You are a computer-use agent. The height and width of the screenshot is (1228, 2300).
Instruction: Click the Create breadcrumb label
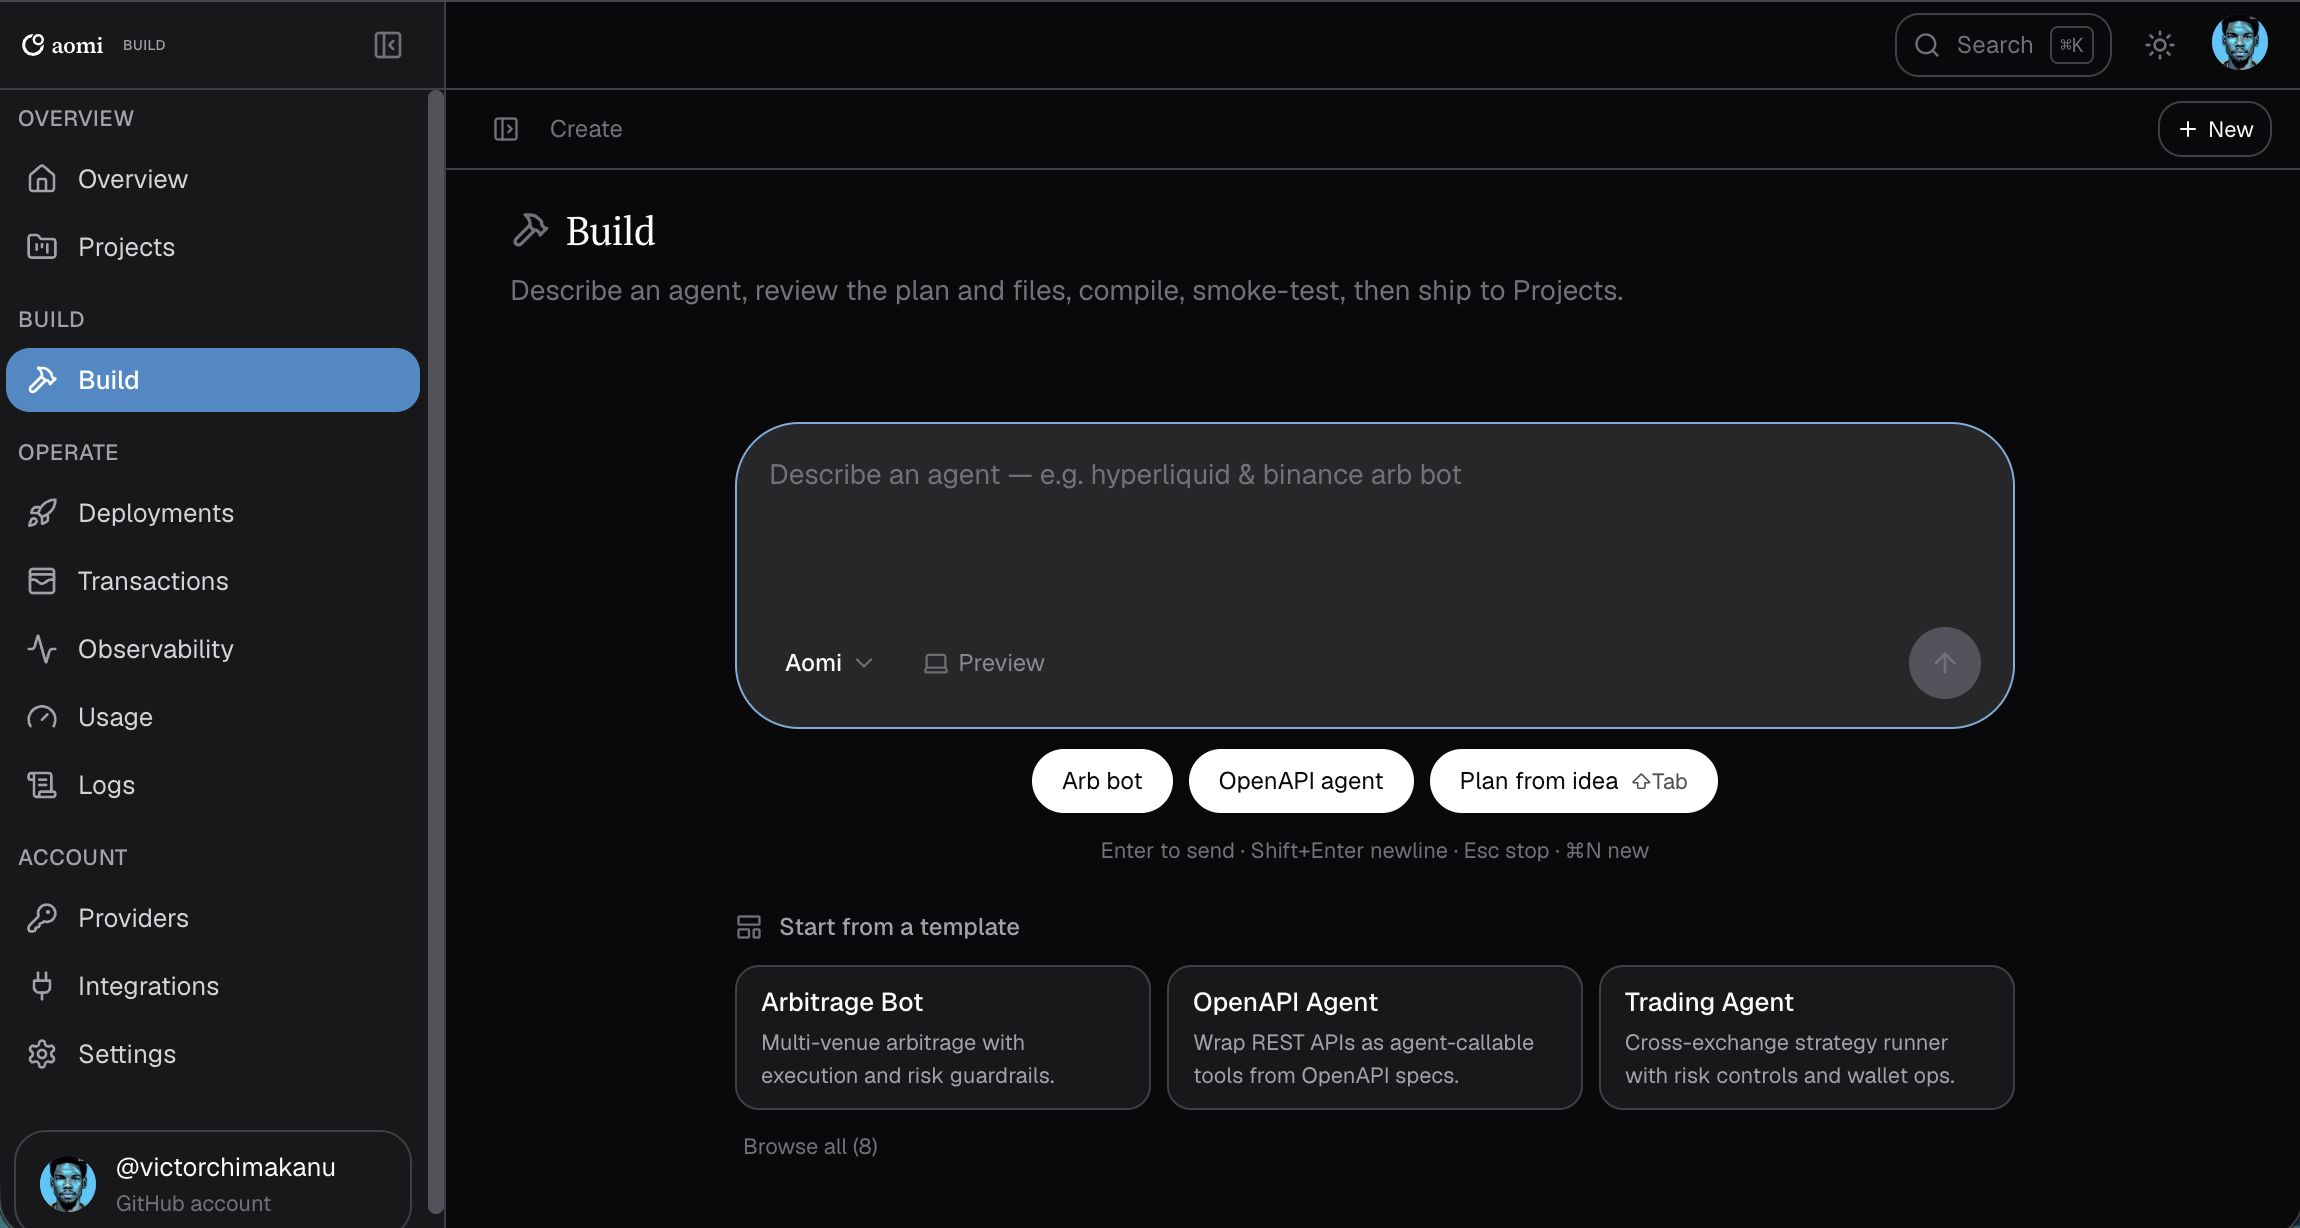[586, 129]
